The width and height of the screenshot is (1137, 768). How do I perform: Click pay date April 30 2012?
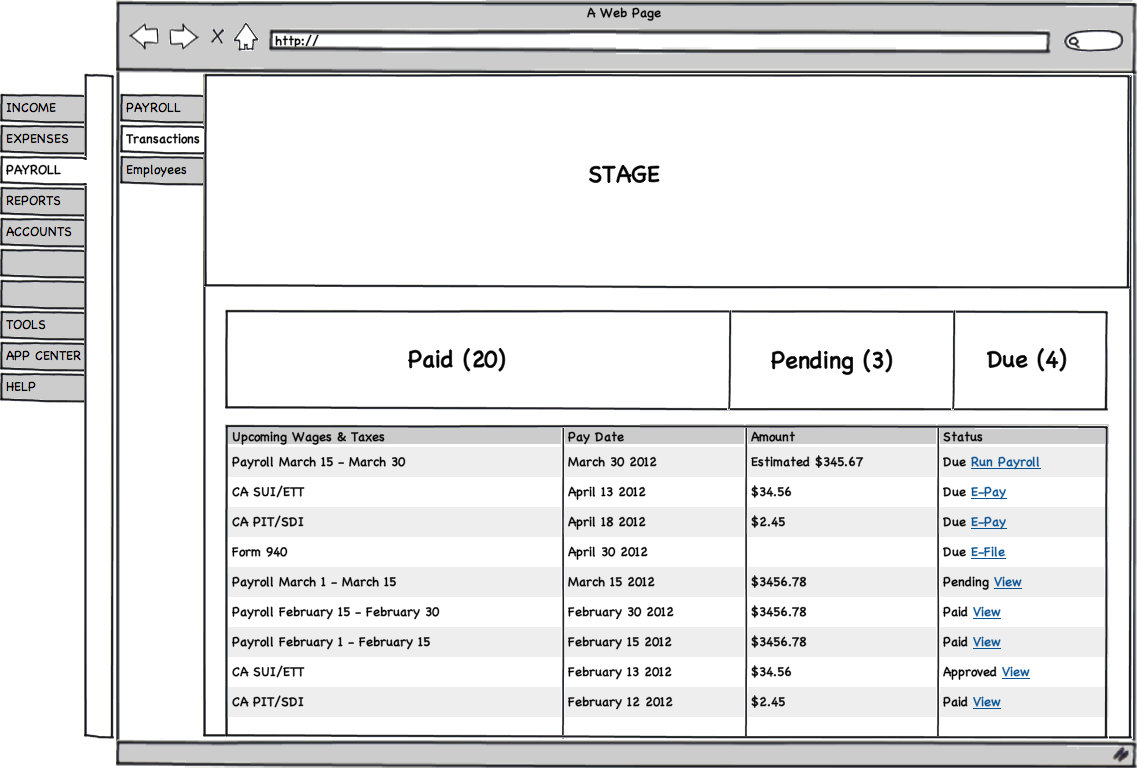608,552
